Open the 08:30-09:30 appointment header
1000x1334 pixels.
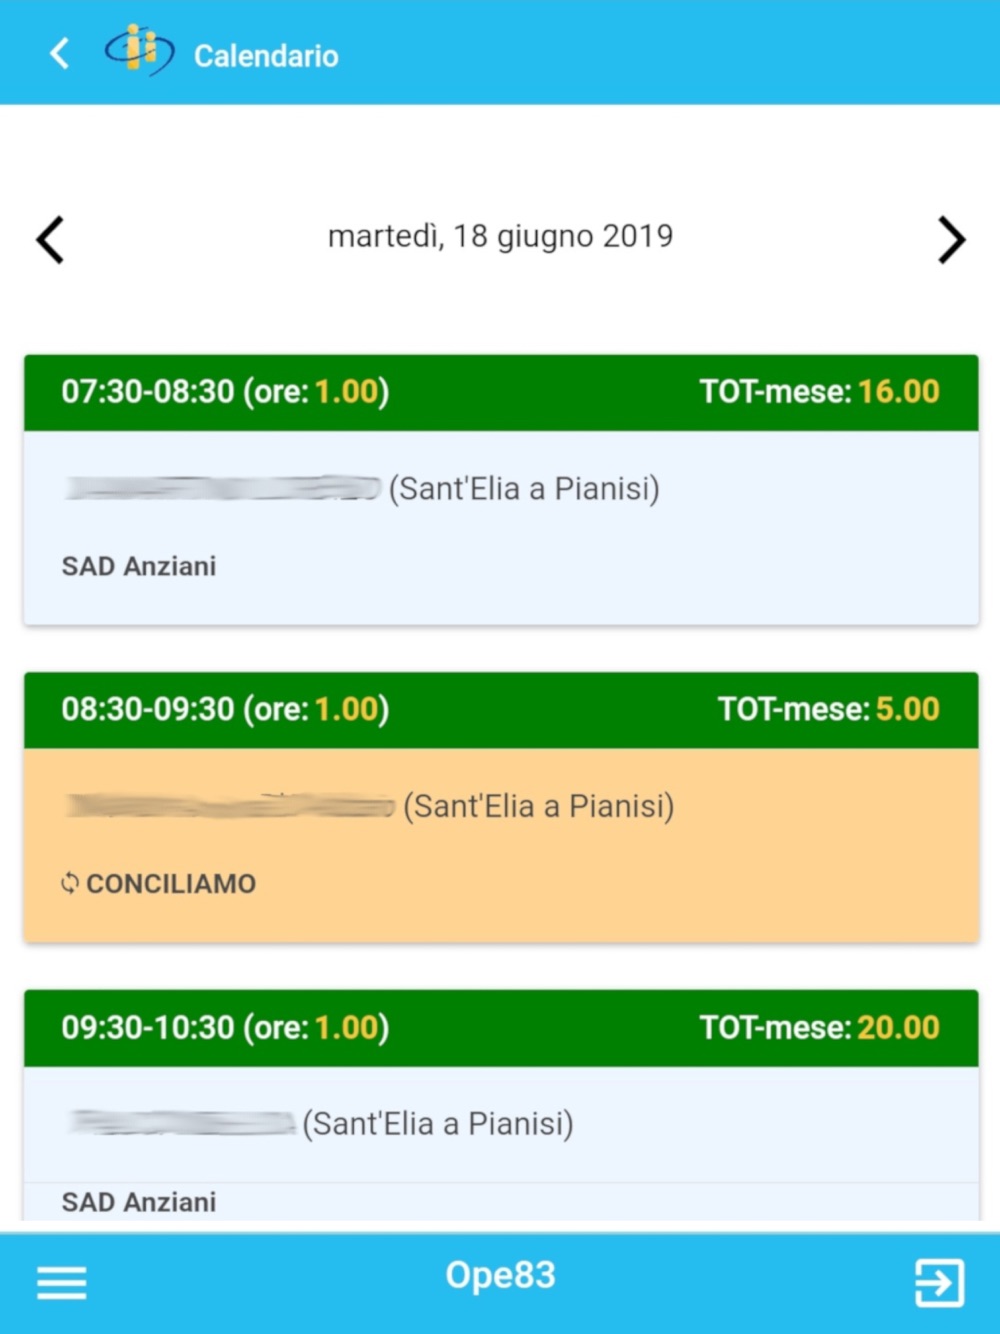tap(501, 710)
